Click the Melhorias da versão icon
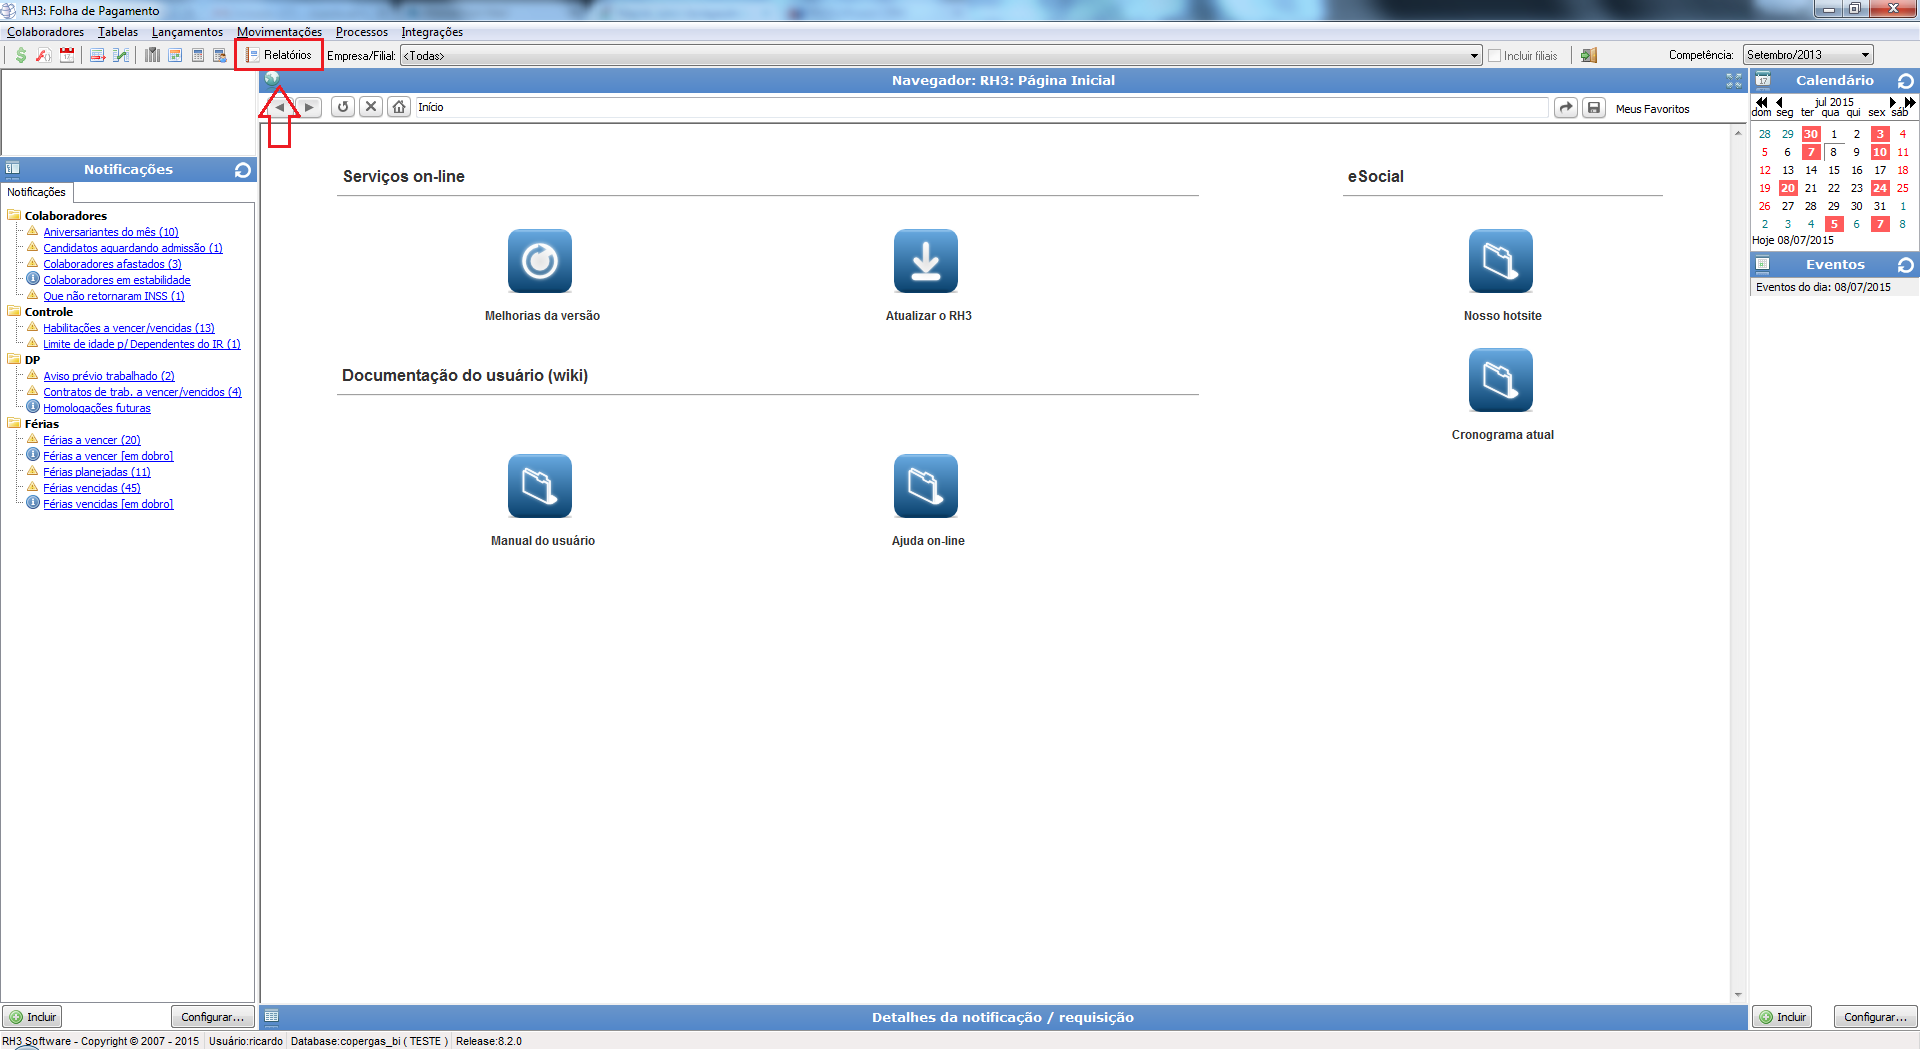The height and width of the screenshot is (1050, 1920). coord(539,261)
